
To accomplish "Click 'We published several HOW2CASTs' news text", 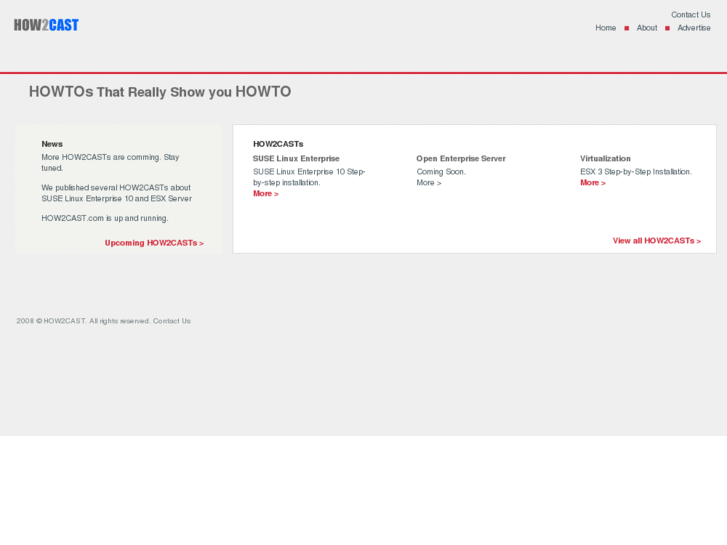I will tap(116, 193).
